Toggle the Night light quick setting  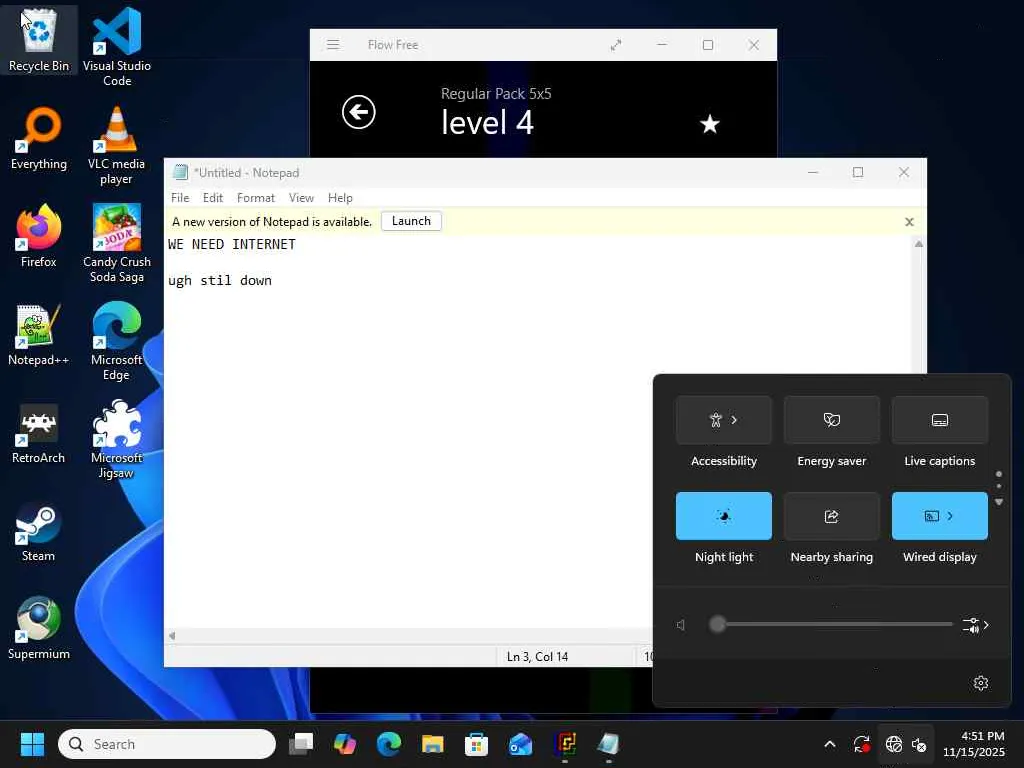coord(724,516)
